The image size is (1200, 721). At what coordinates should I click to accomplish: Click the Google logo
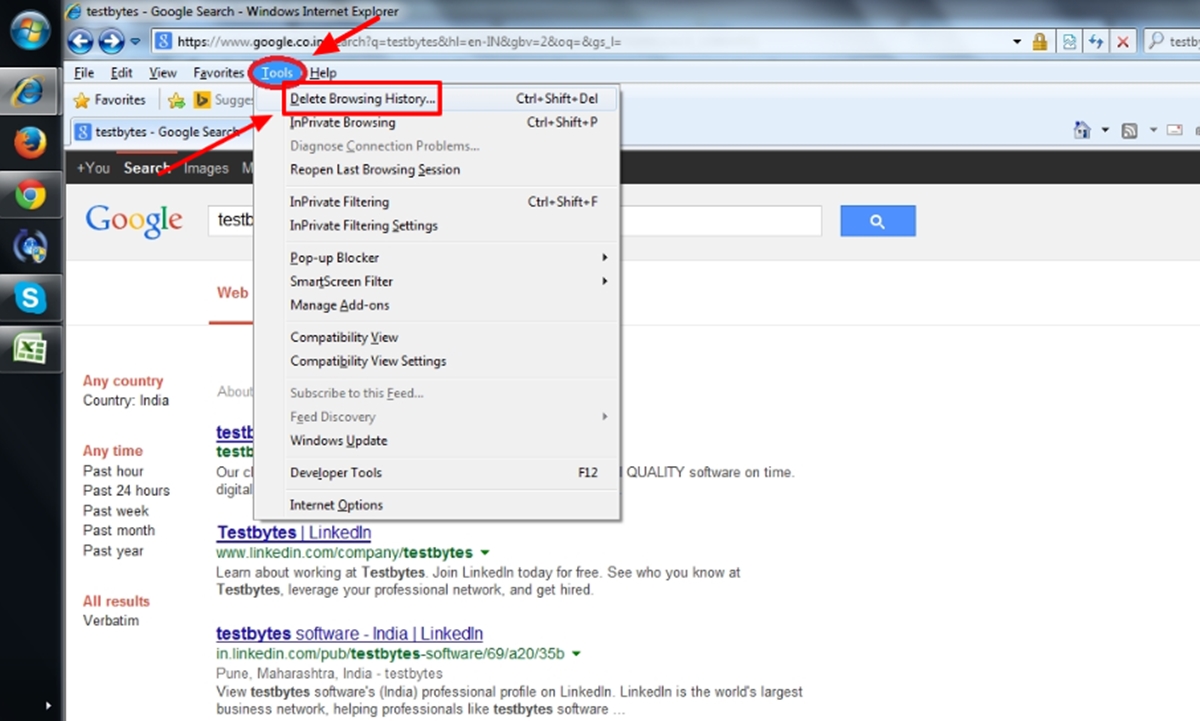click(x=134, y=222)
